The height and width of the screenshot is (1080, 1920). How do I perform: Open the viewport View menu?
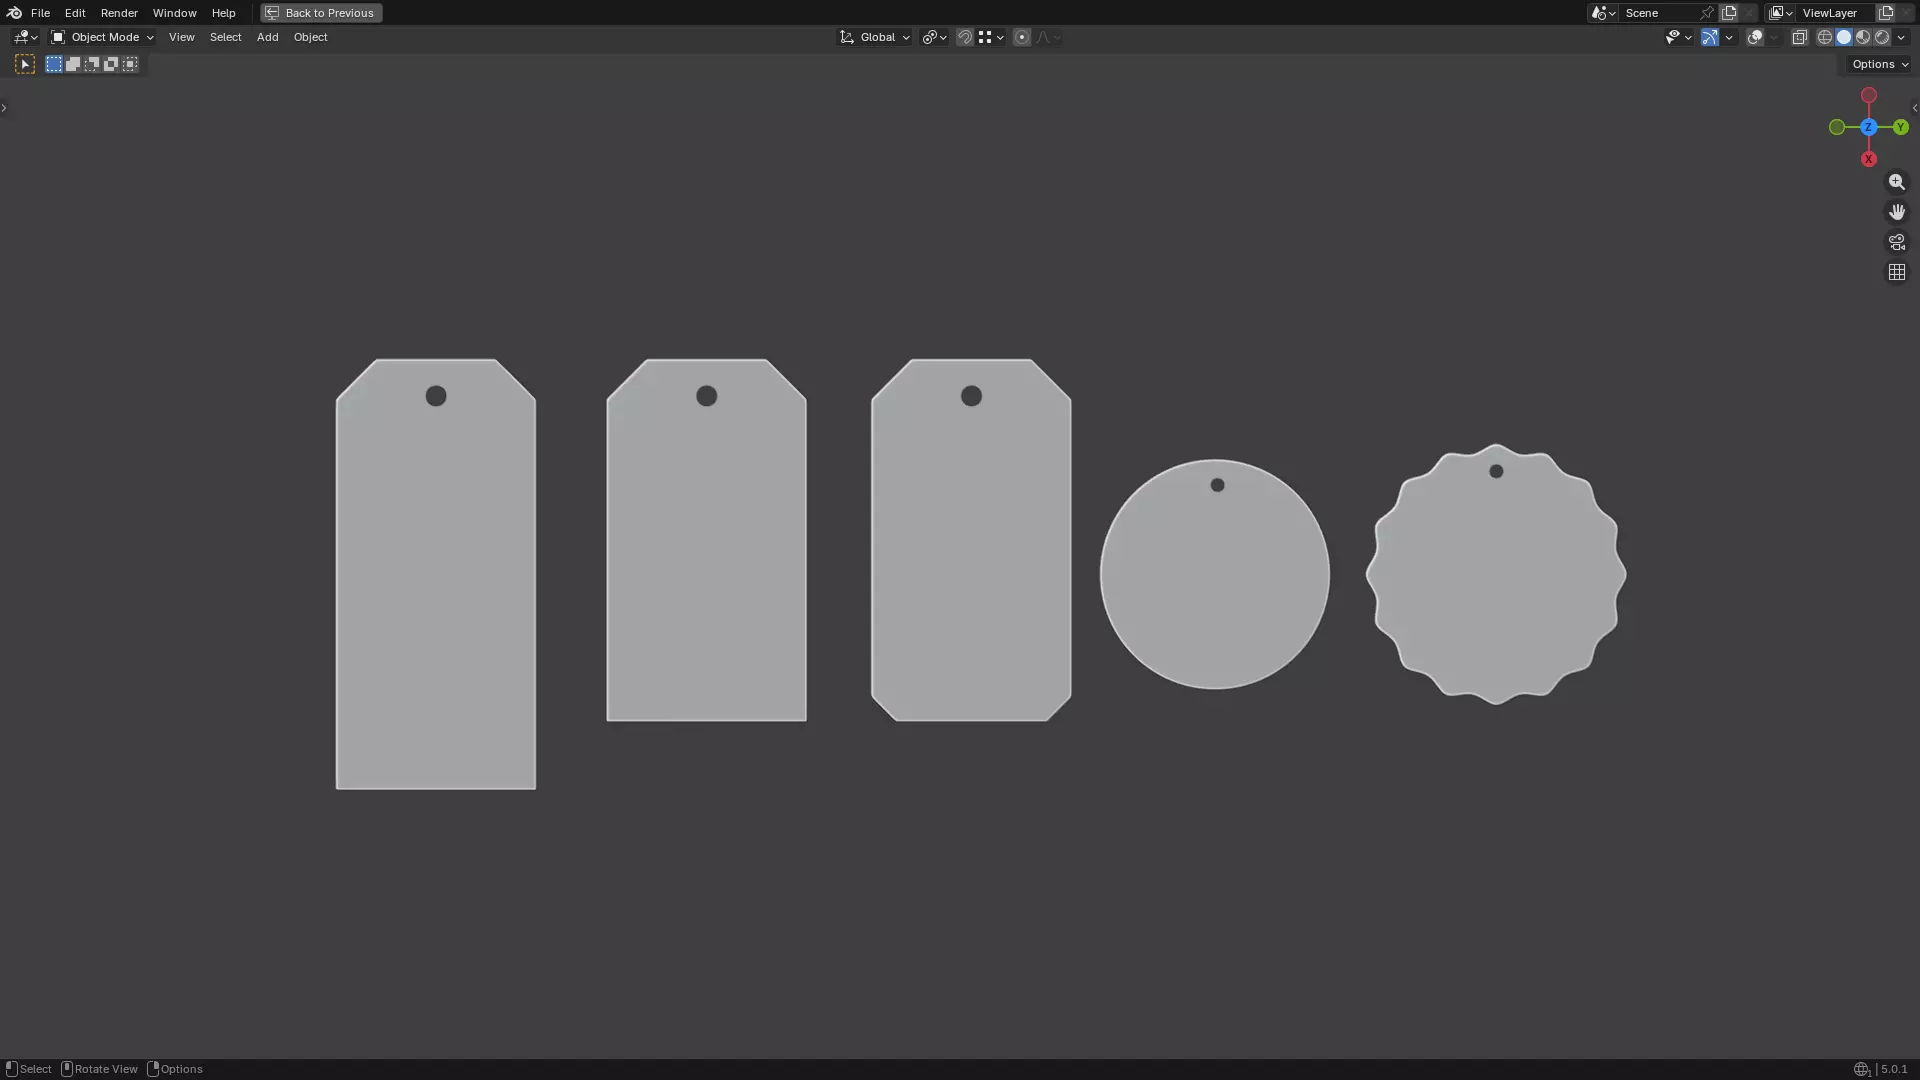pos(181,37)
